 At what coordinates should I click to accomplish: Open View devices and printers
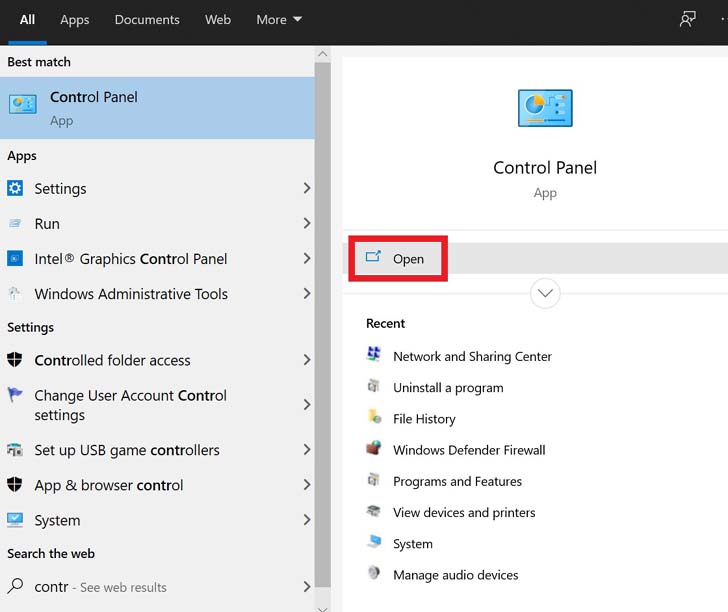tap(464, 512)
